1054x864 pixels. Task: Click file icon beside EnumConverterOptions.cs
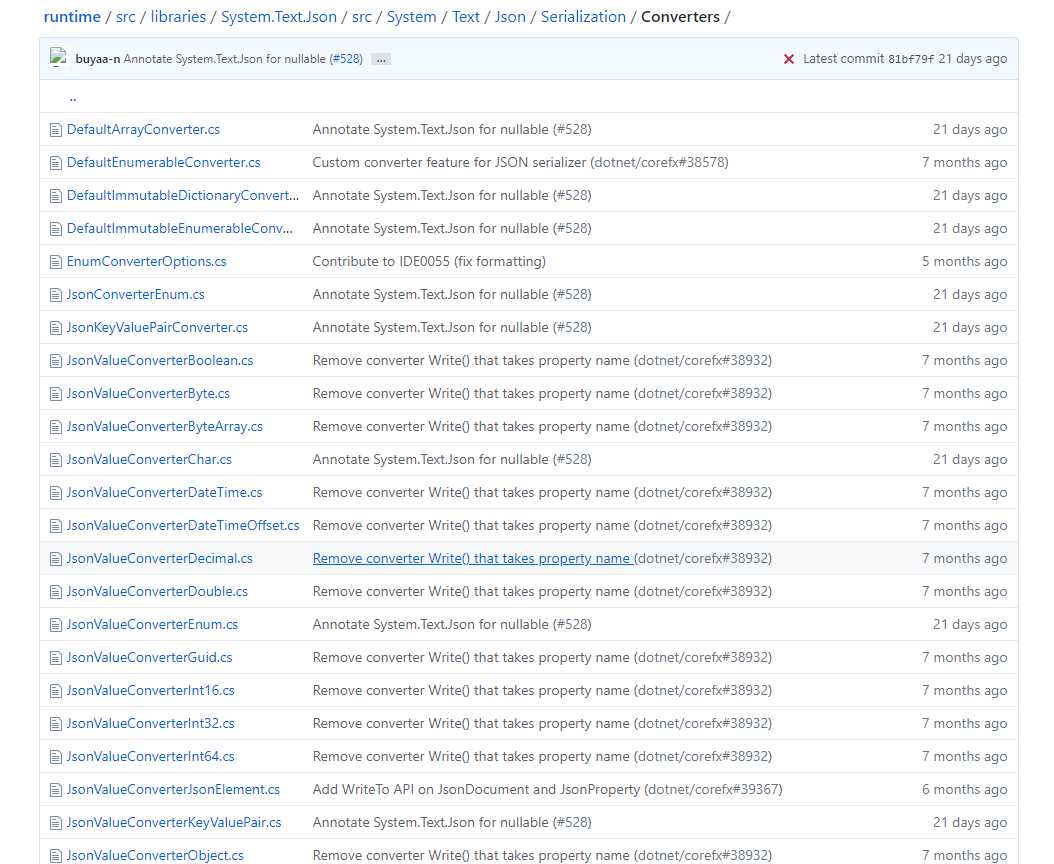coord(56,262)
